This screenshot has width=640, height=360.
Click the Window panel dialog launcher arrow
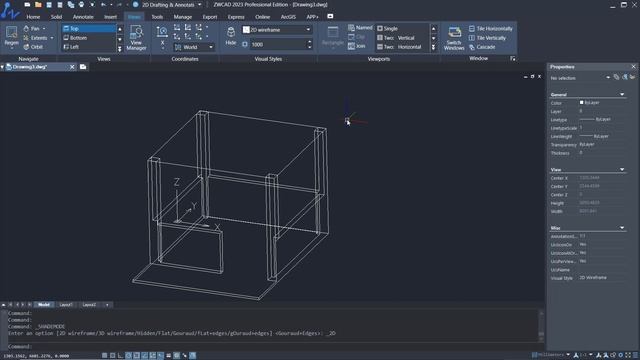point(513,59)
